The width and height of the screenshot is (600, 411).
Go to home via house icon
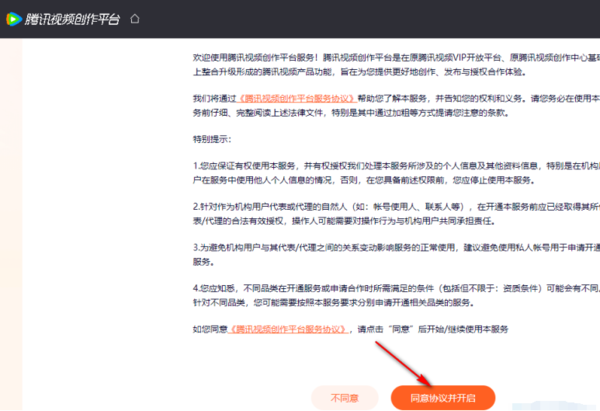pyautogui.click(x=135, y=18)
